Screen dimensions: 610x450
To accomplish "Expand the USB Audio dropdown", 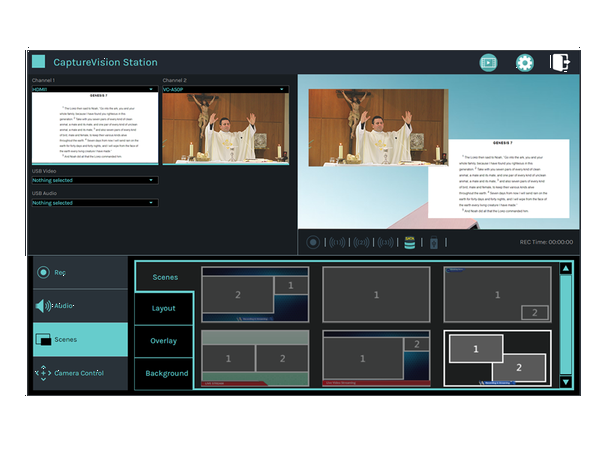I will pos(94,203).
